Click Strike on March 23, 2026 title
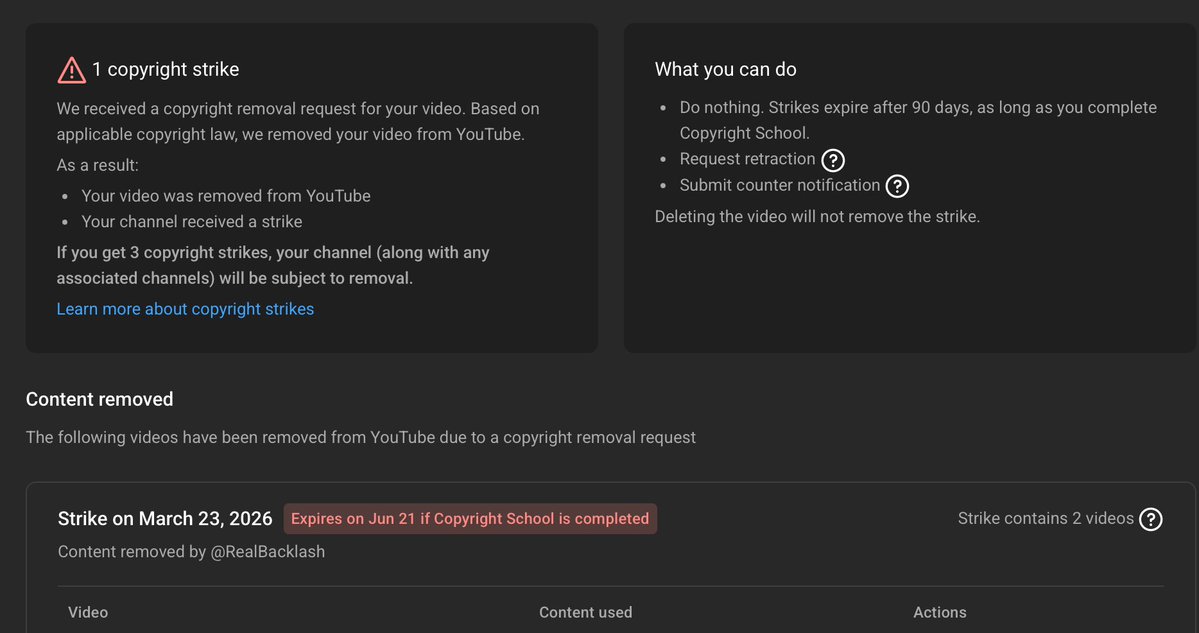Image resolution: width=1199 pixels, height=633 pixels. click(x=165, y=518)
